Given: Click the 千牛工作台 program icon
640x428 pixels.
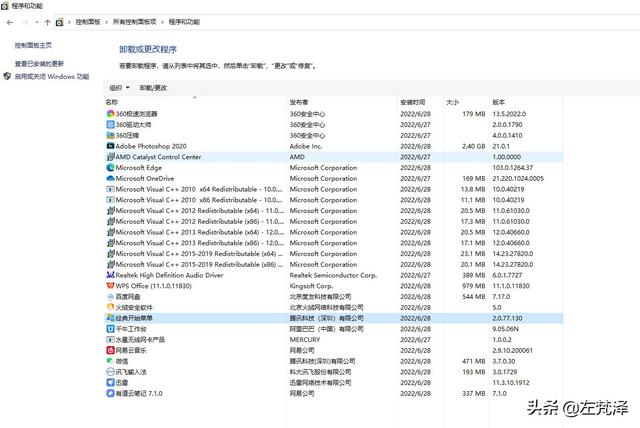Looking at the screenshot, I should click(x=110, y=329).
